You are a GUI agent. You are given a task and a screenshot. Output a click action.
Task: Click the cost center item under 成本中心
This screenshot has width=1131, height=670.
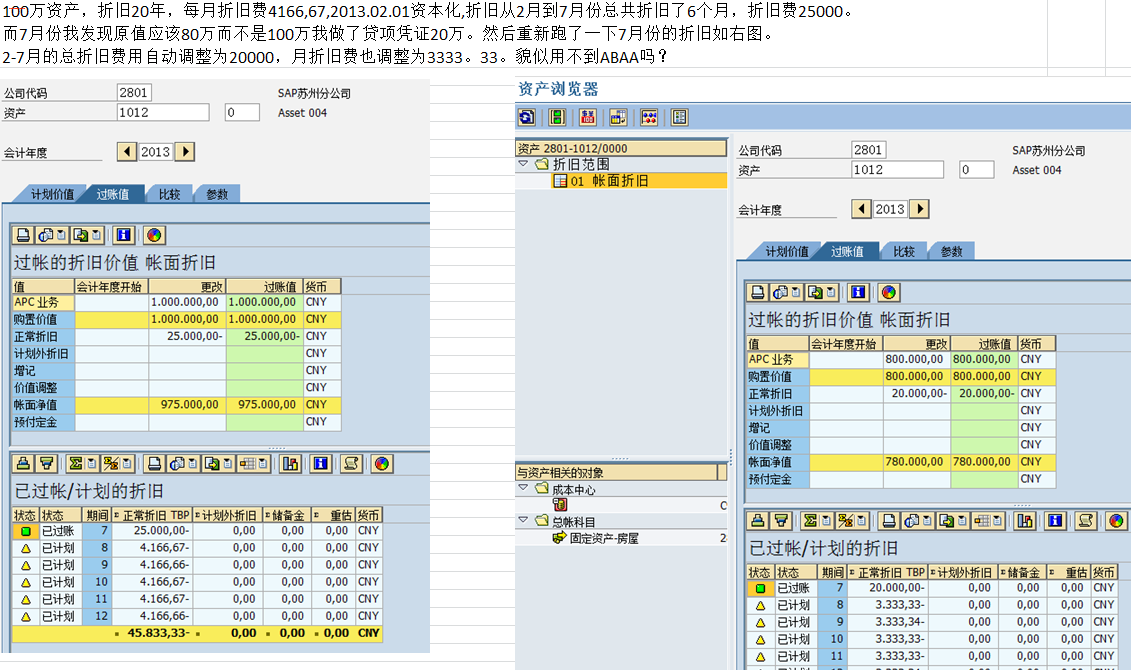coord(560,505)
